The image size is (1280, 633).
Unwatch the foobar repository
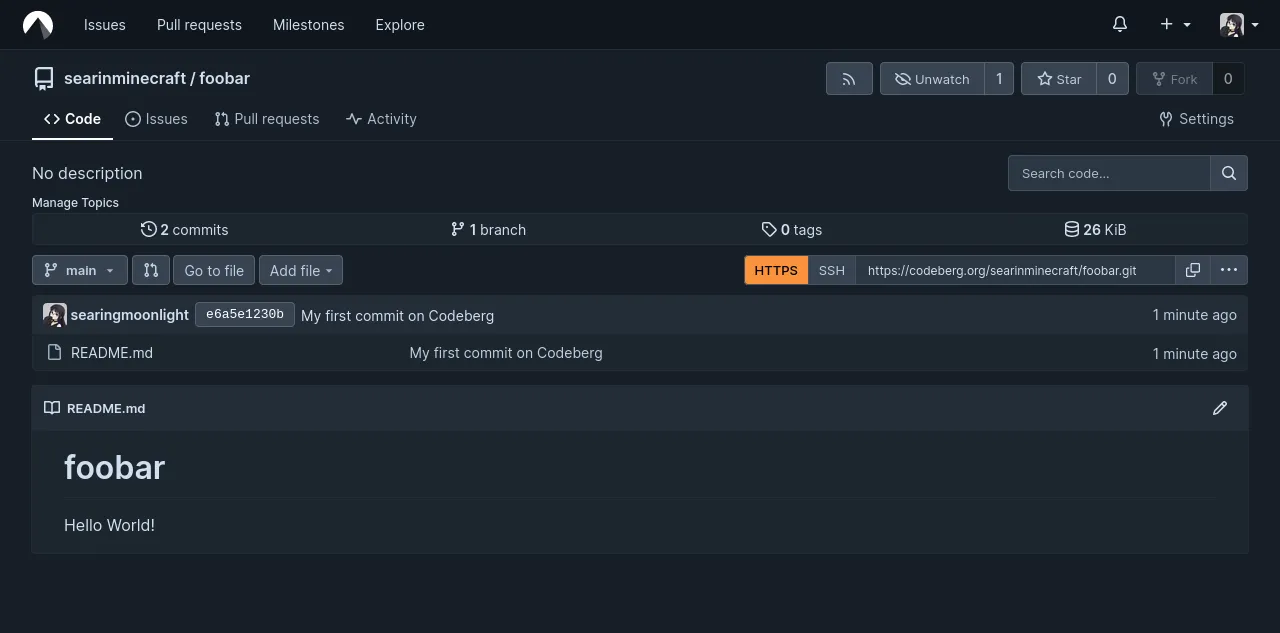pos(933,78)
